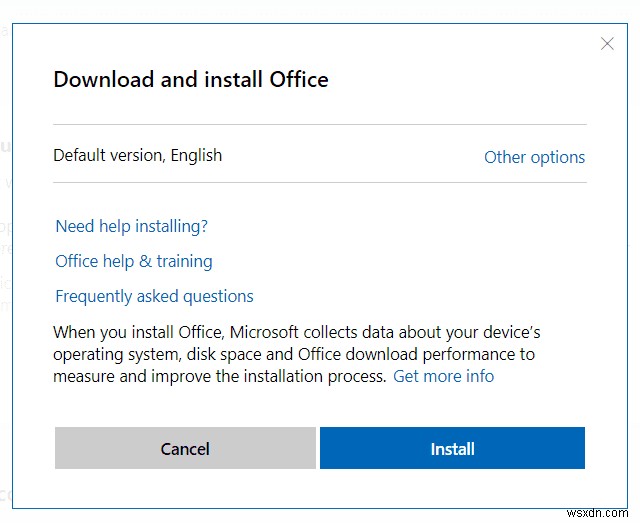Viewport: 640px width, 523px height.
Task: Click the Install button
Action: [x=452, y=448]
